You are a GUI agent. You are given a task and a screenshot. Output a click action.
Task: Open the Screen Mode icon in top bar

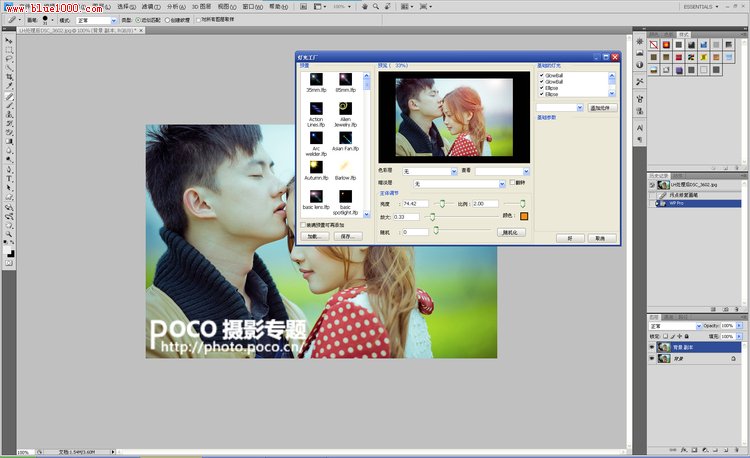tap(425, 7)
